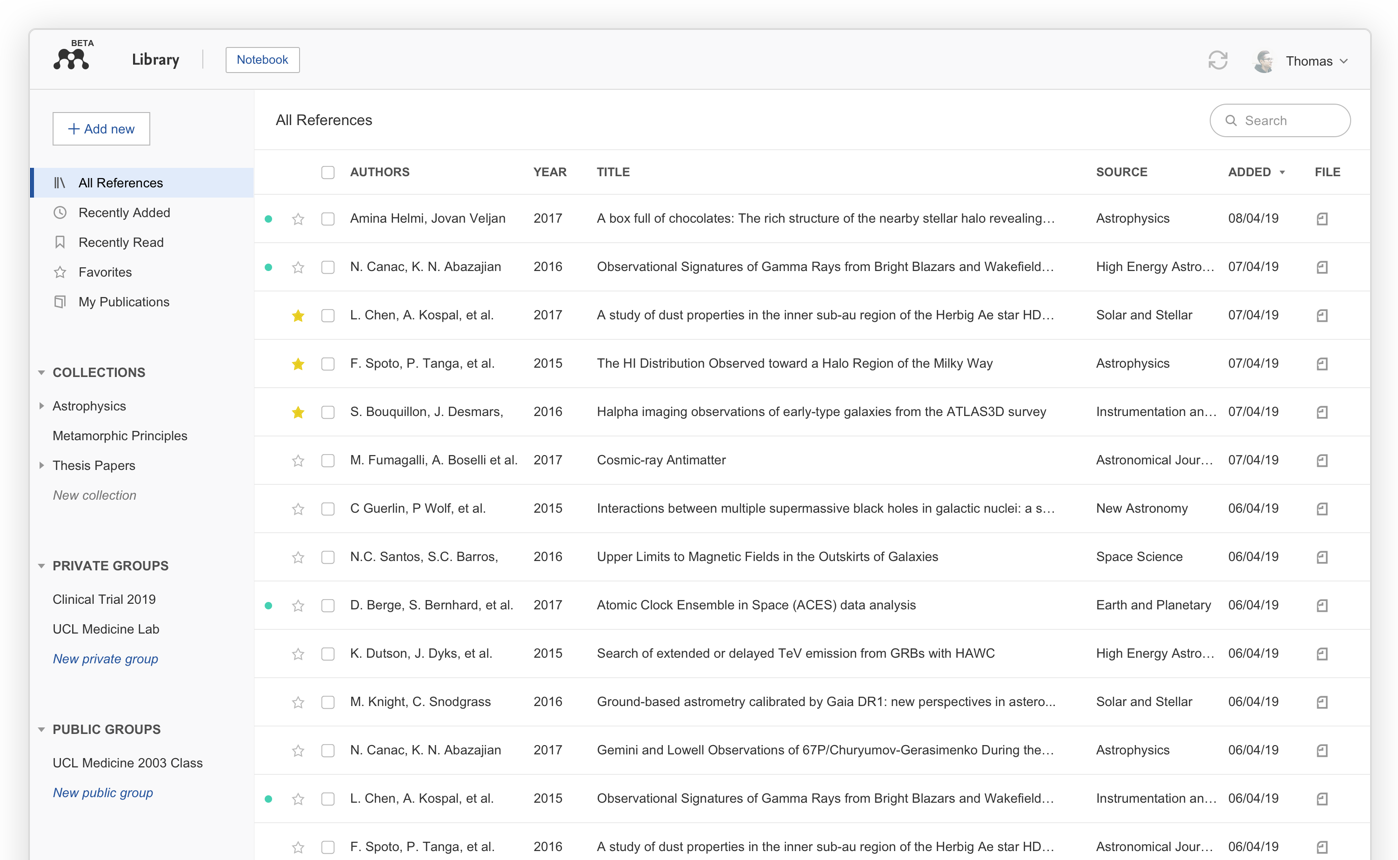Screen dimensions: 1398x860
Task: Collapse the COLLECTIONS section triangle
Action: (41, 372)
